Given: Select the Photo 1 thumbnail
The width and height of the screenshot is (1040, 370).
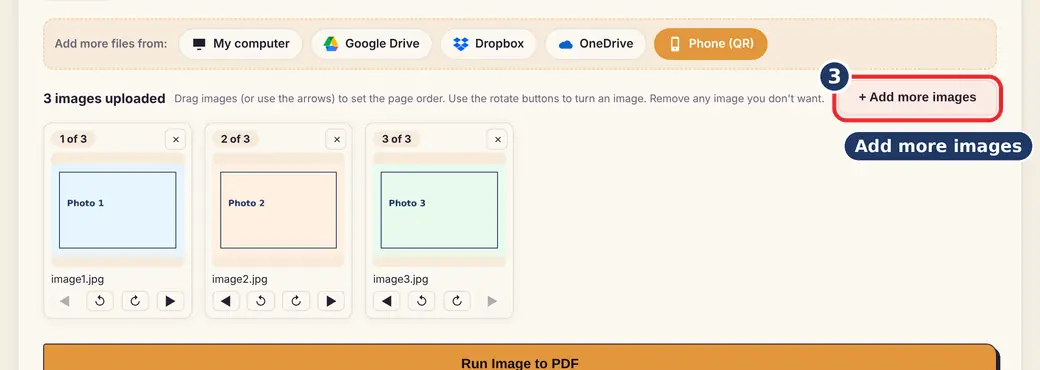Looking at the screenshot, I should pos(117,210).
